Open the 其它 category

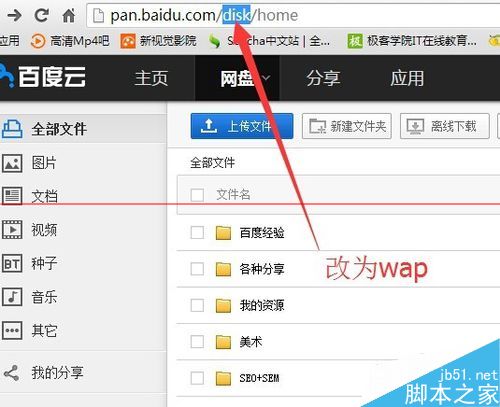[44, 330]
